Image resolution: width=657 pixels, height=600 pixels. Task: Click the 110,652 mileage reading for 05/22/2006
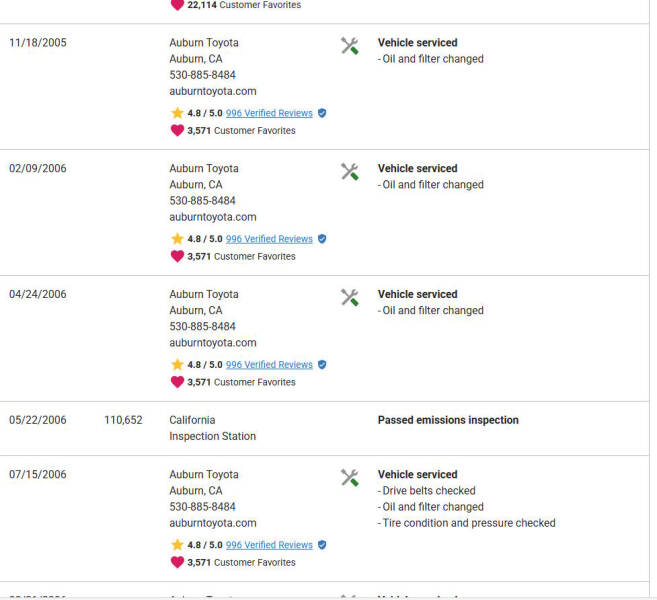[x=123, y=420]
